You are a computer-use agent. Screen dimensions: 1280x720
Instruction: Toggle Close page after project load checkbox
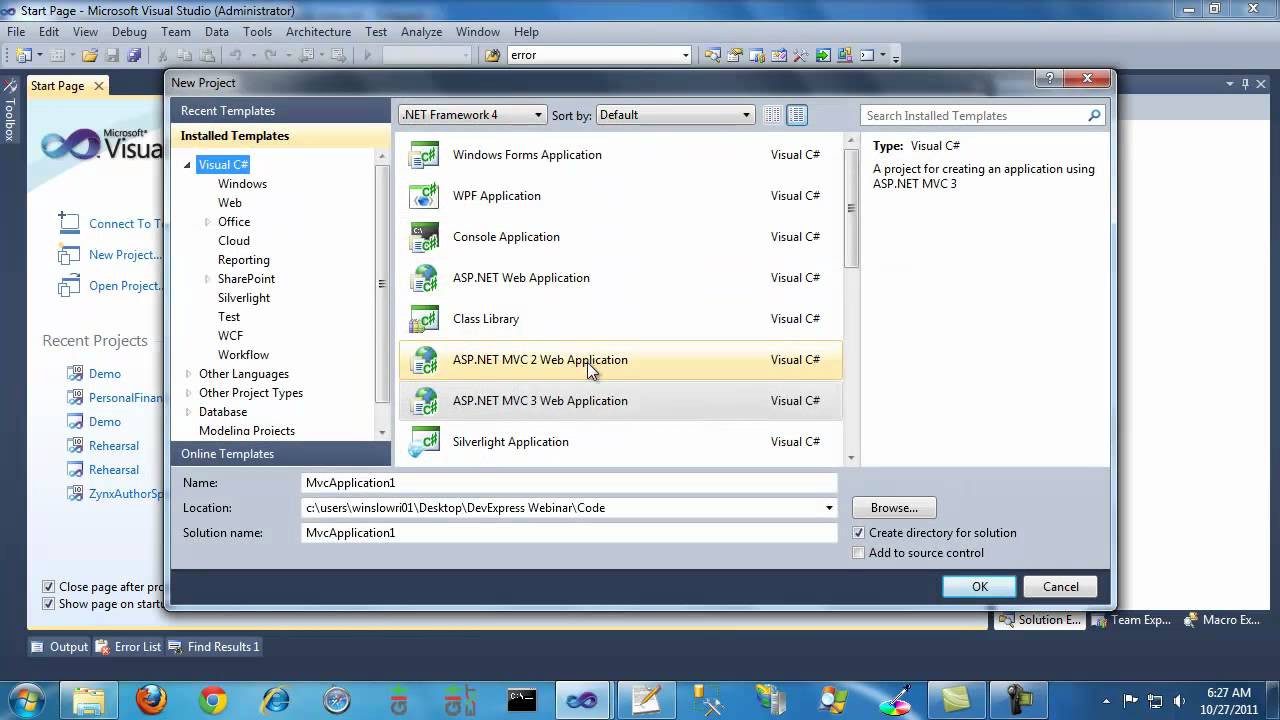tap(48, 587)
